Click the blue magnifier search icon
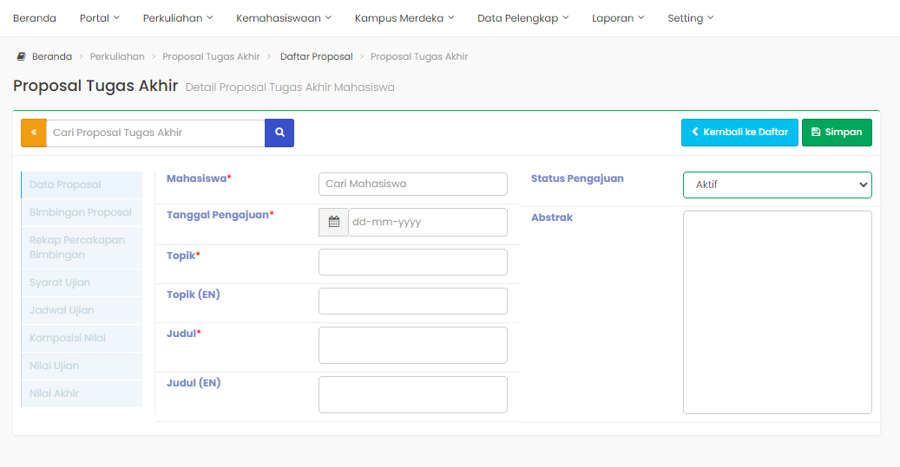Viewport: 900px width, 467px height. 279,133
